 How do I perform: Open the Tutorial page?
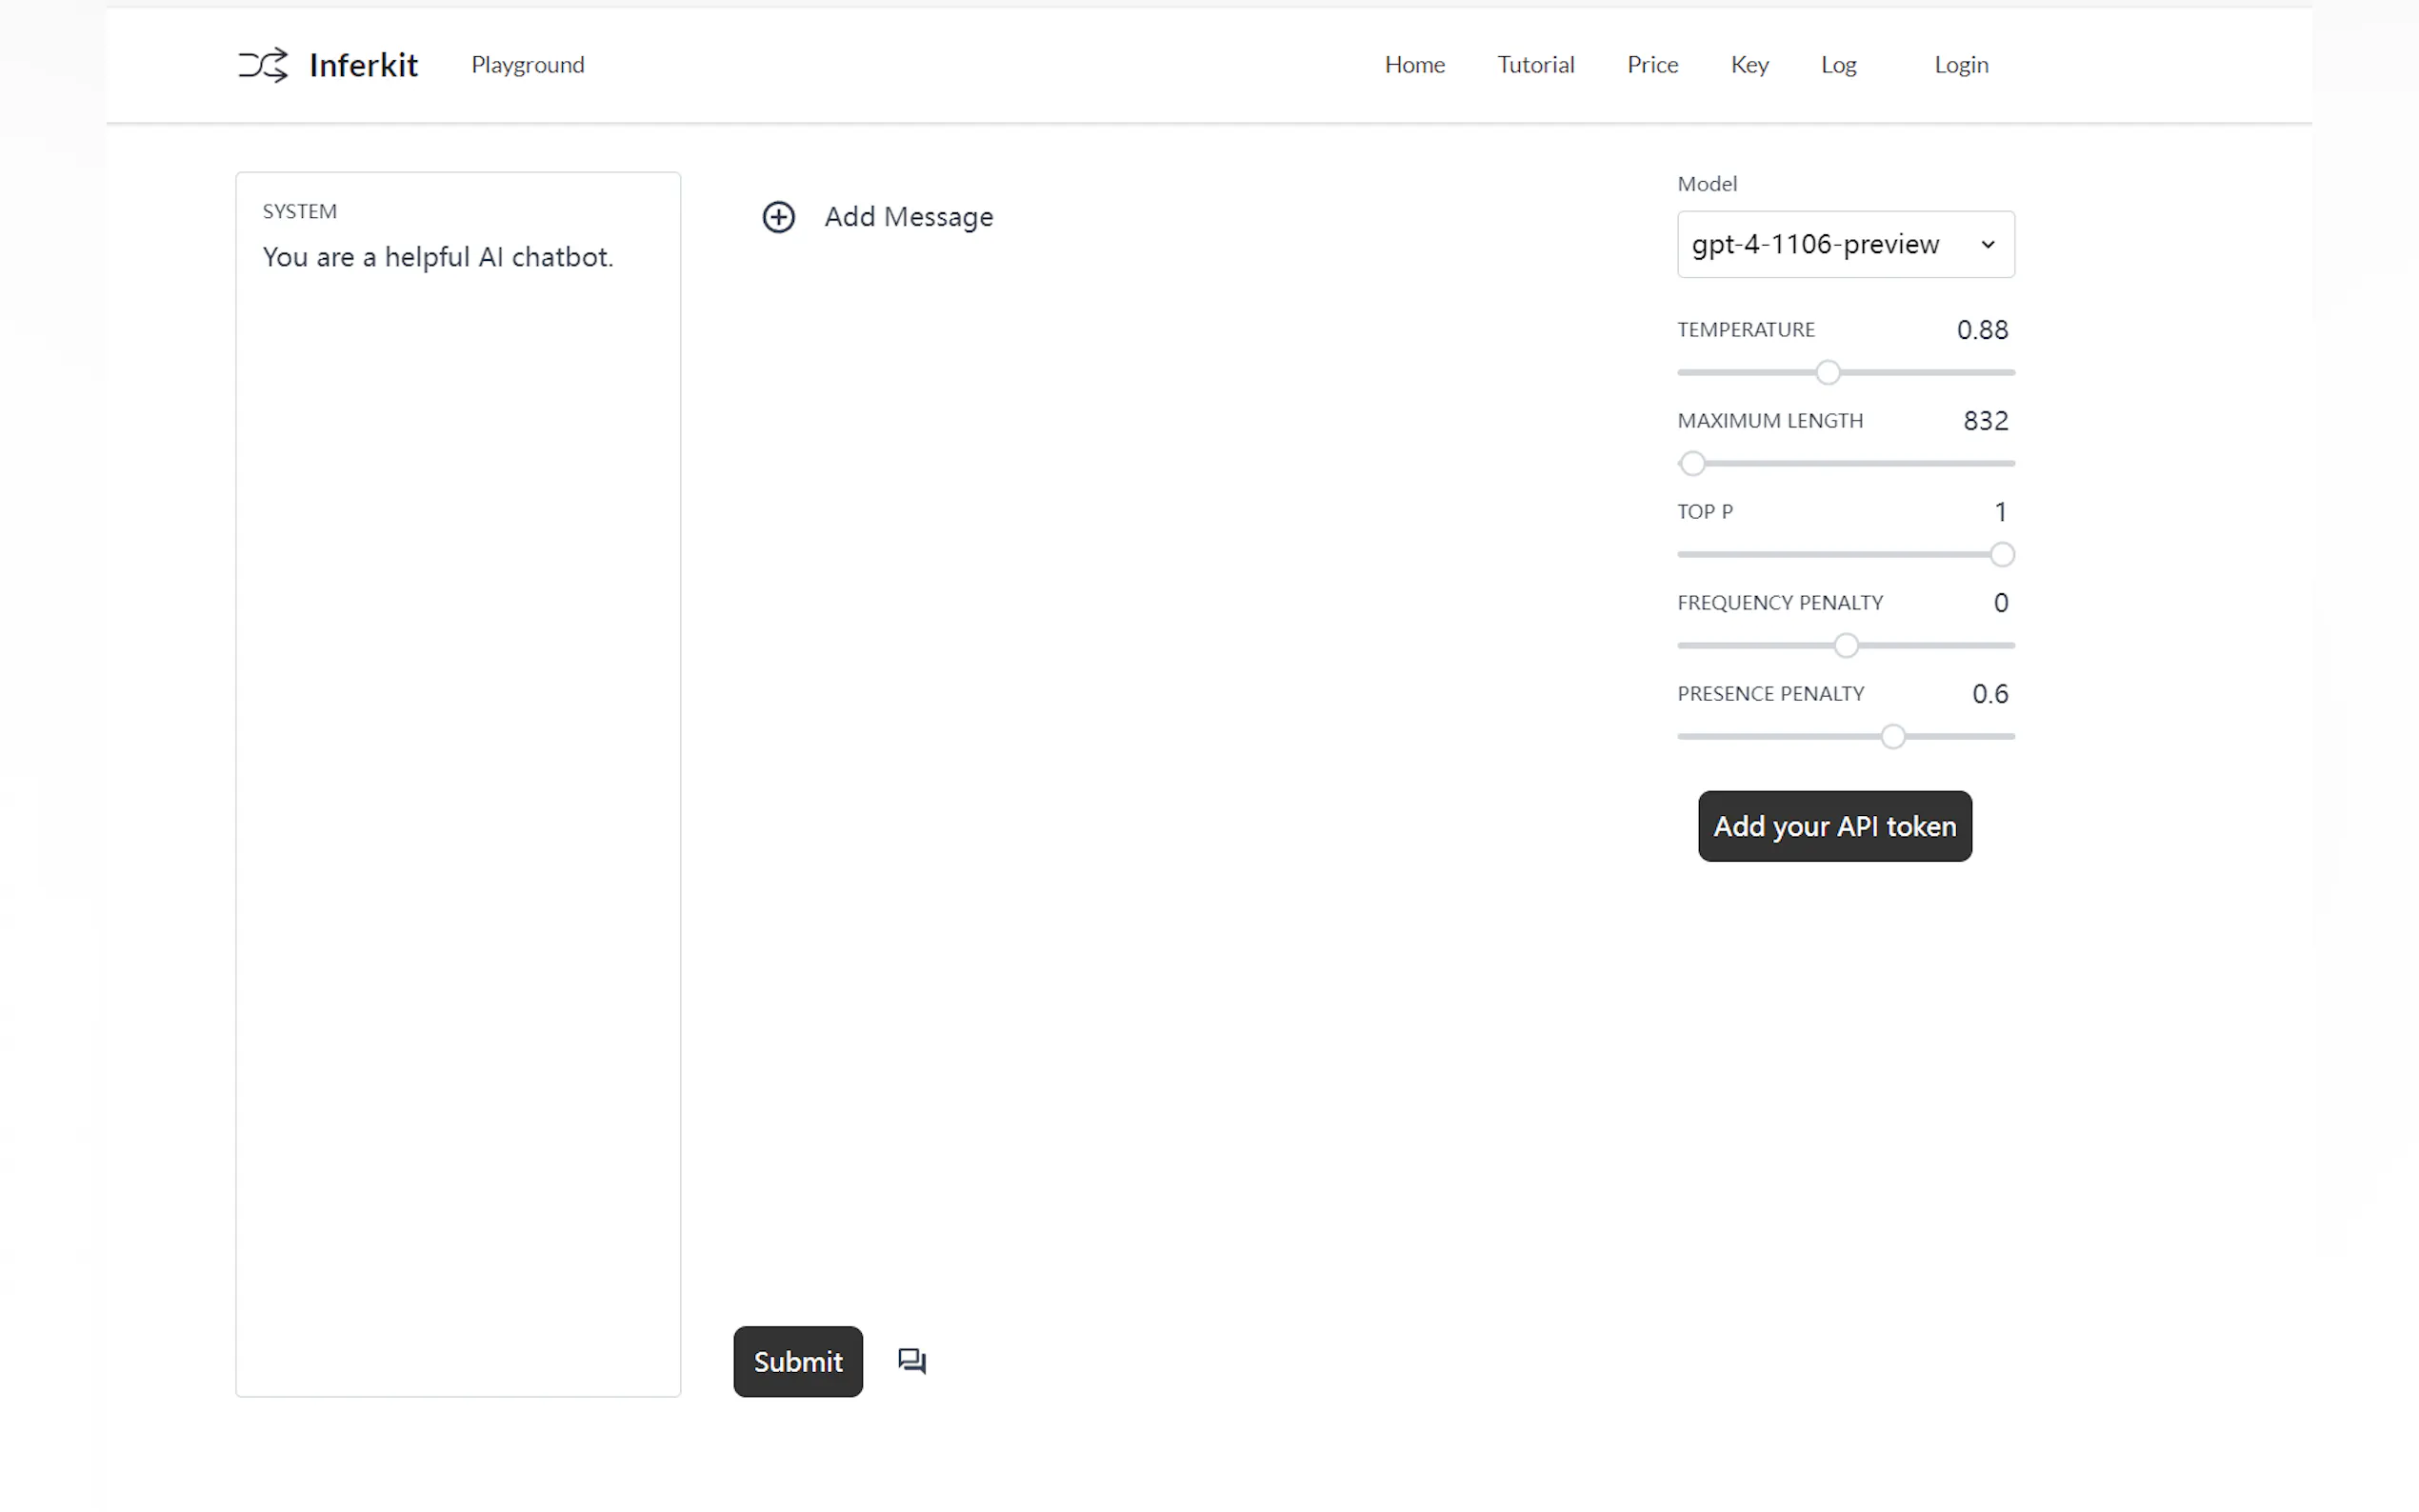(x=1534, y=65)
